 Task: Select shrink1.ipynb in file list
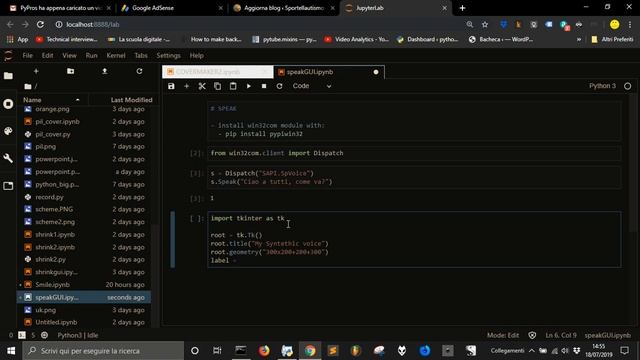84,234
